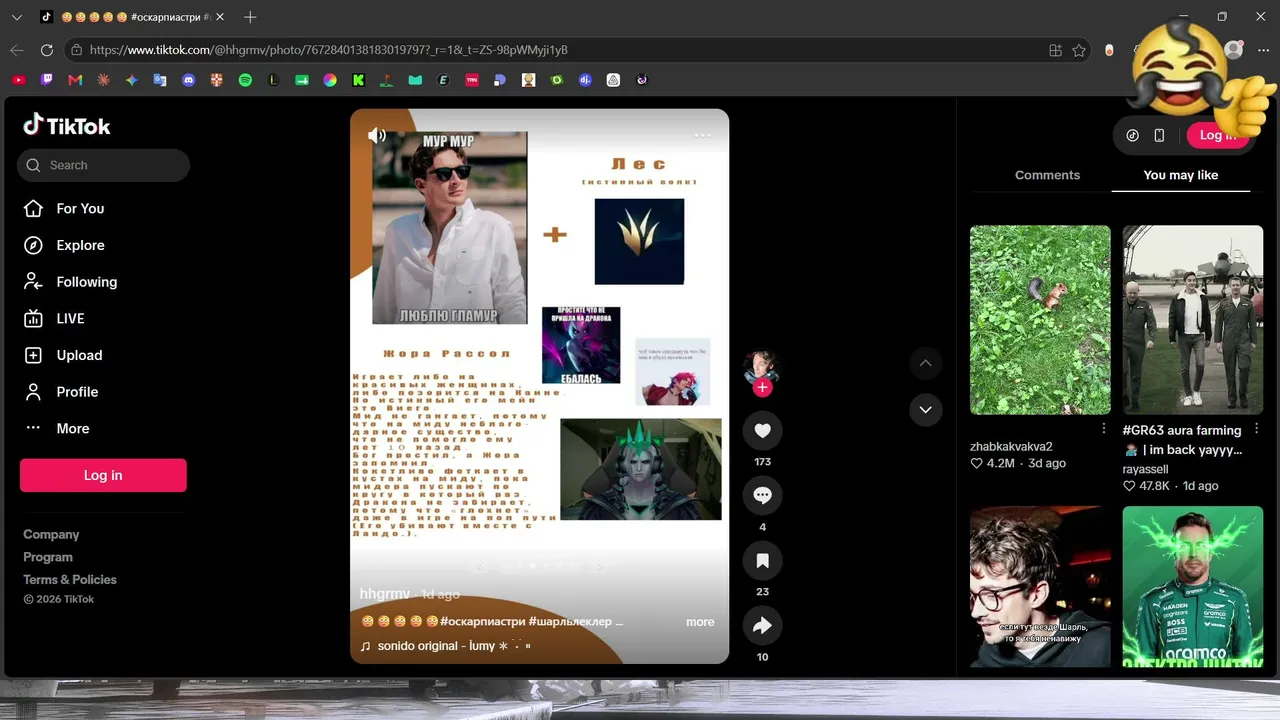The width and height of the screenshot is (1280, 720).
Task: Open the browser settings three-dot menu
Action: [1262, 50]
